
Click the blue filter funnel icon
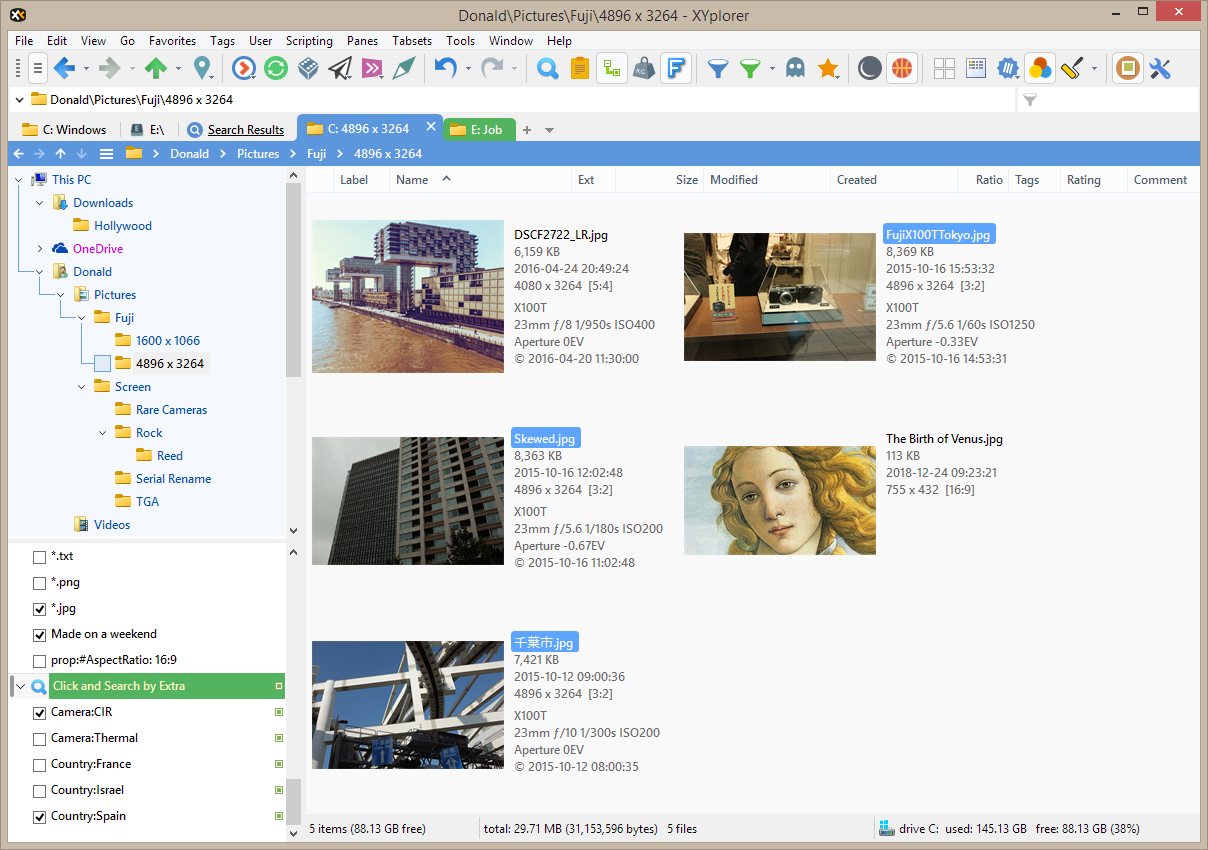(717, 68)
